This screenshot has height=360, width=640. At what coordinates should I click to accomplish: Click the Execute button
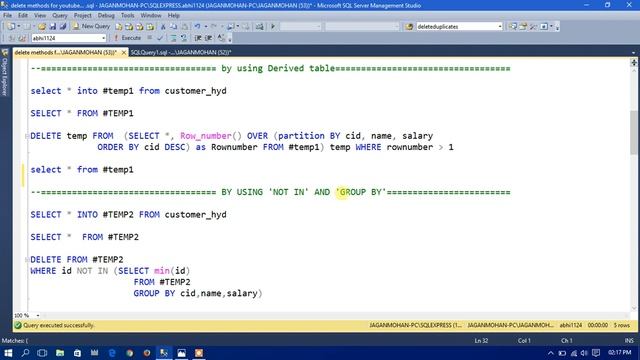[127, 38]
